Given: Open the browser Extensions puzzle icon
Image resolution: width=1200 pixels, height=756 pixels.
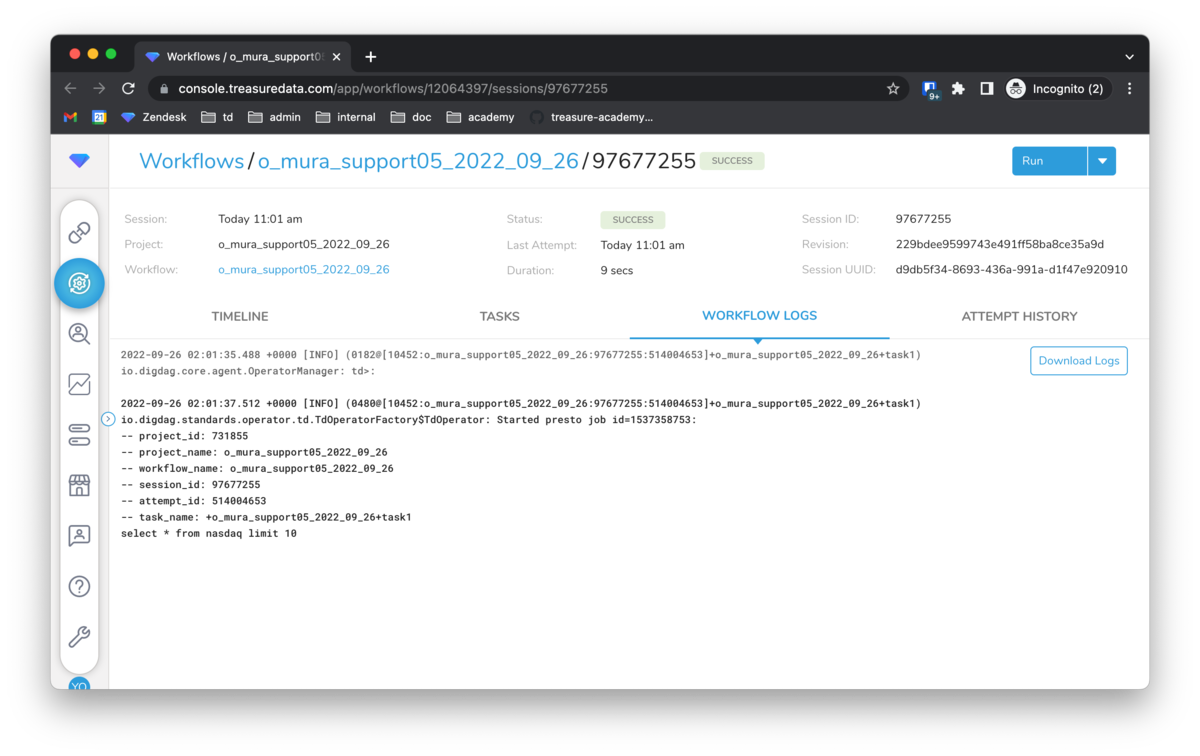Looking at the screenshot, I should 957,88.
